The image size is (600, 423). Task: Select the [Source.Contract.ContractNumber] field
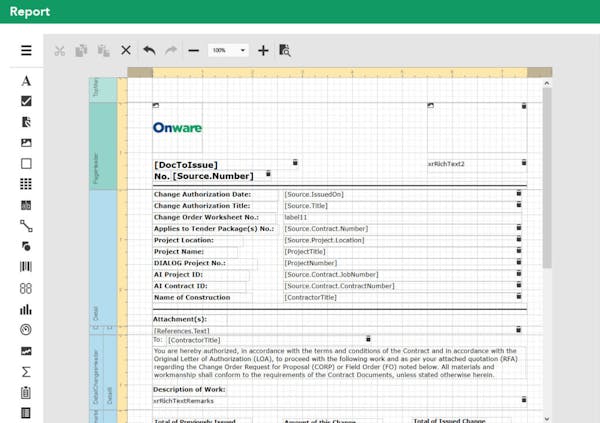pyautogui.click(x=402, y=286)
